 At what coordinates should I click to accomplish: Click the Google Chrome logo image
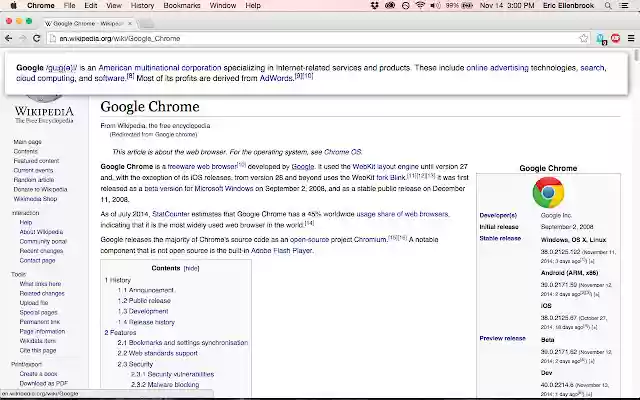point(548,192)
